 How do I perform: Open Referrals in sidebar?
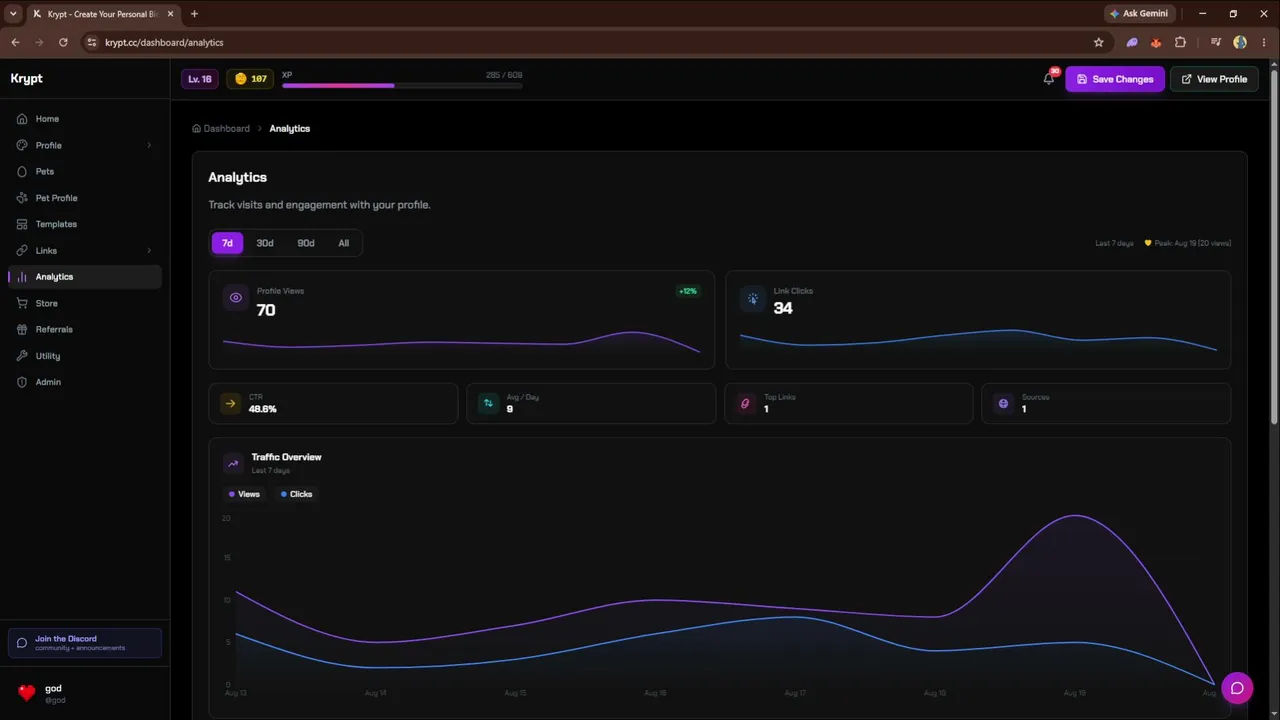click(84, 329)
